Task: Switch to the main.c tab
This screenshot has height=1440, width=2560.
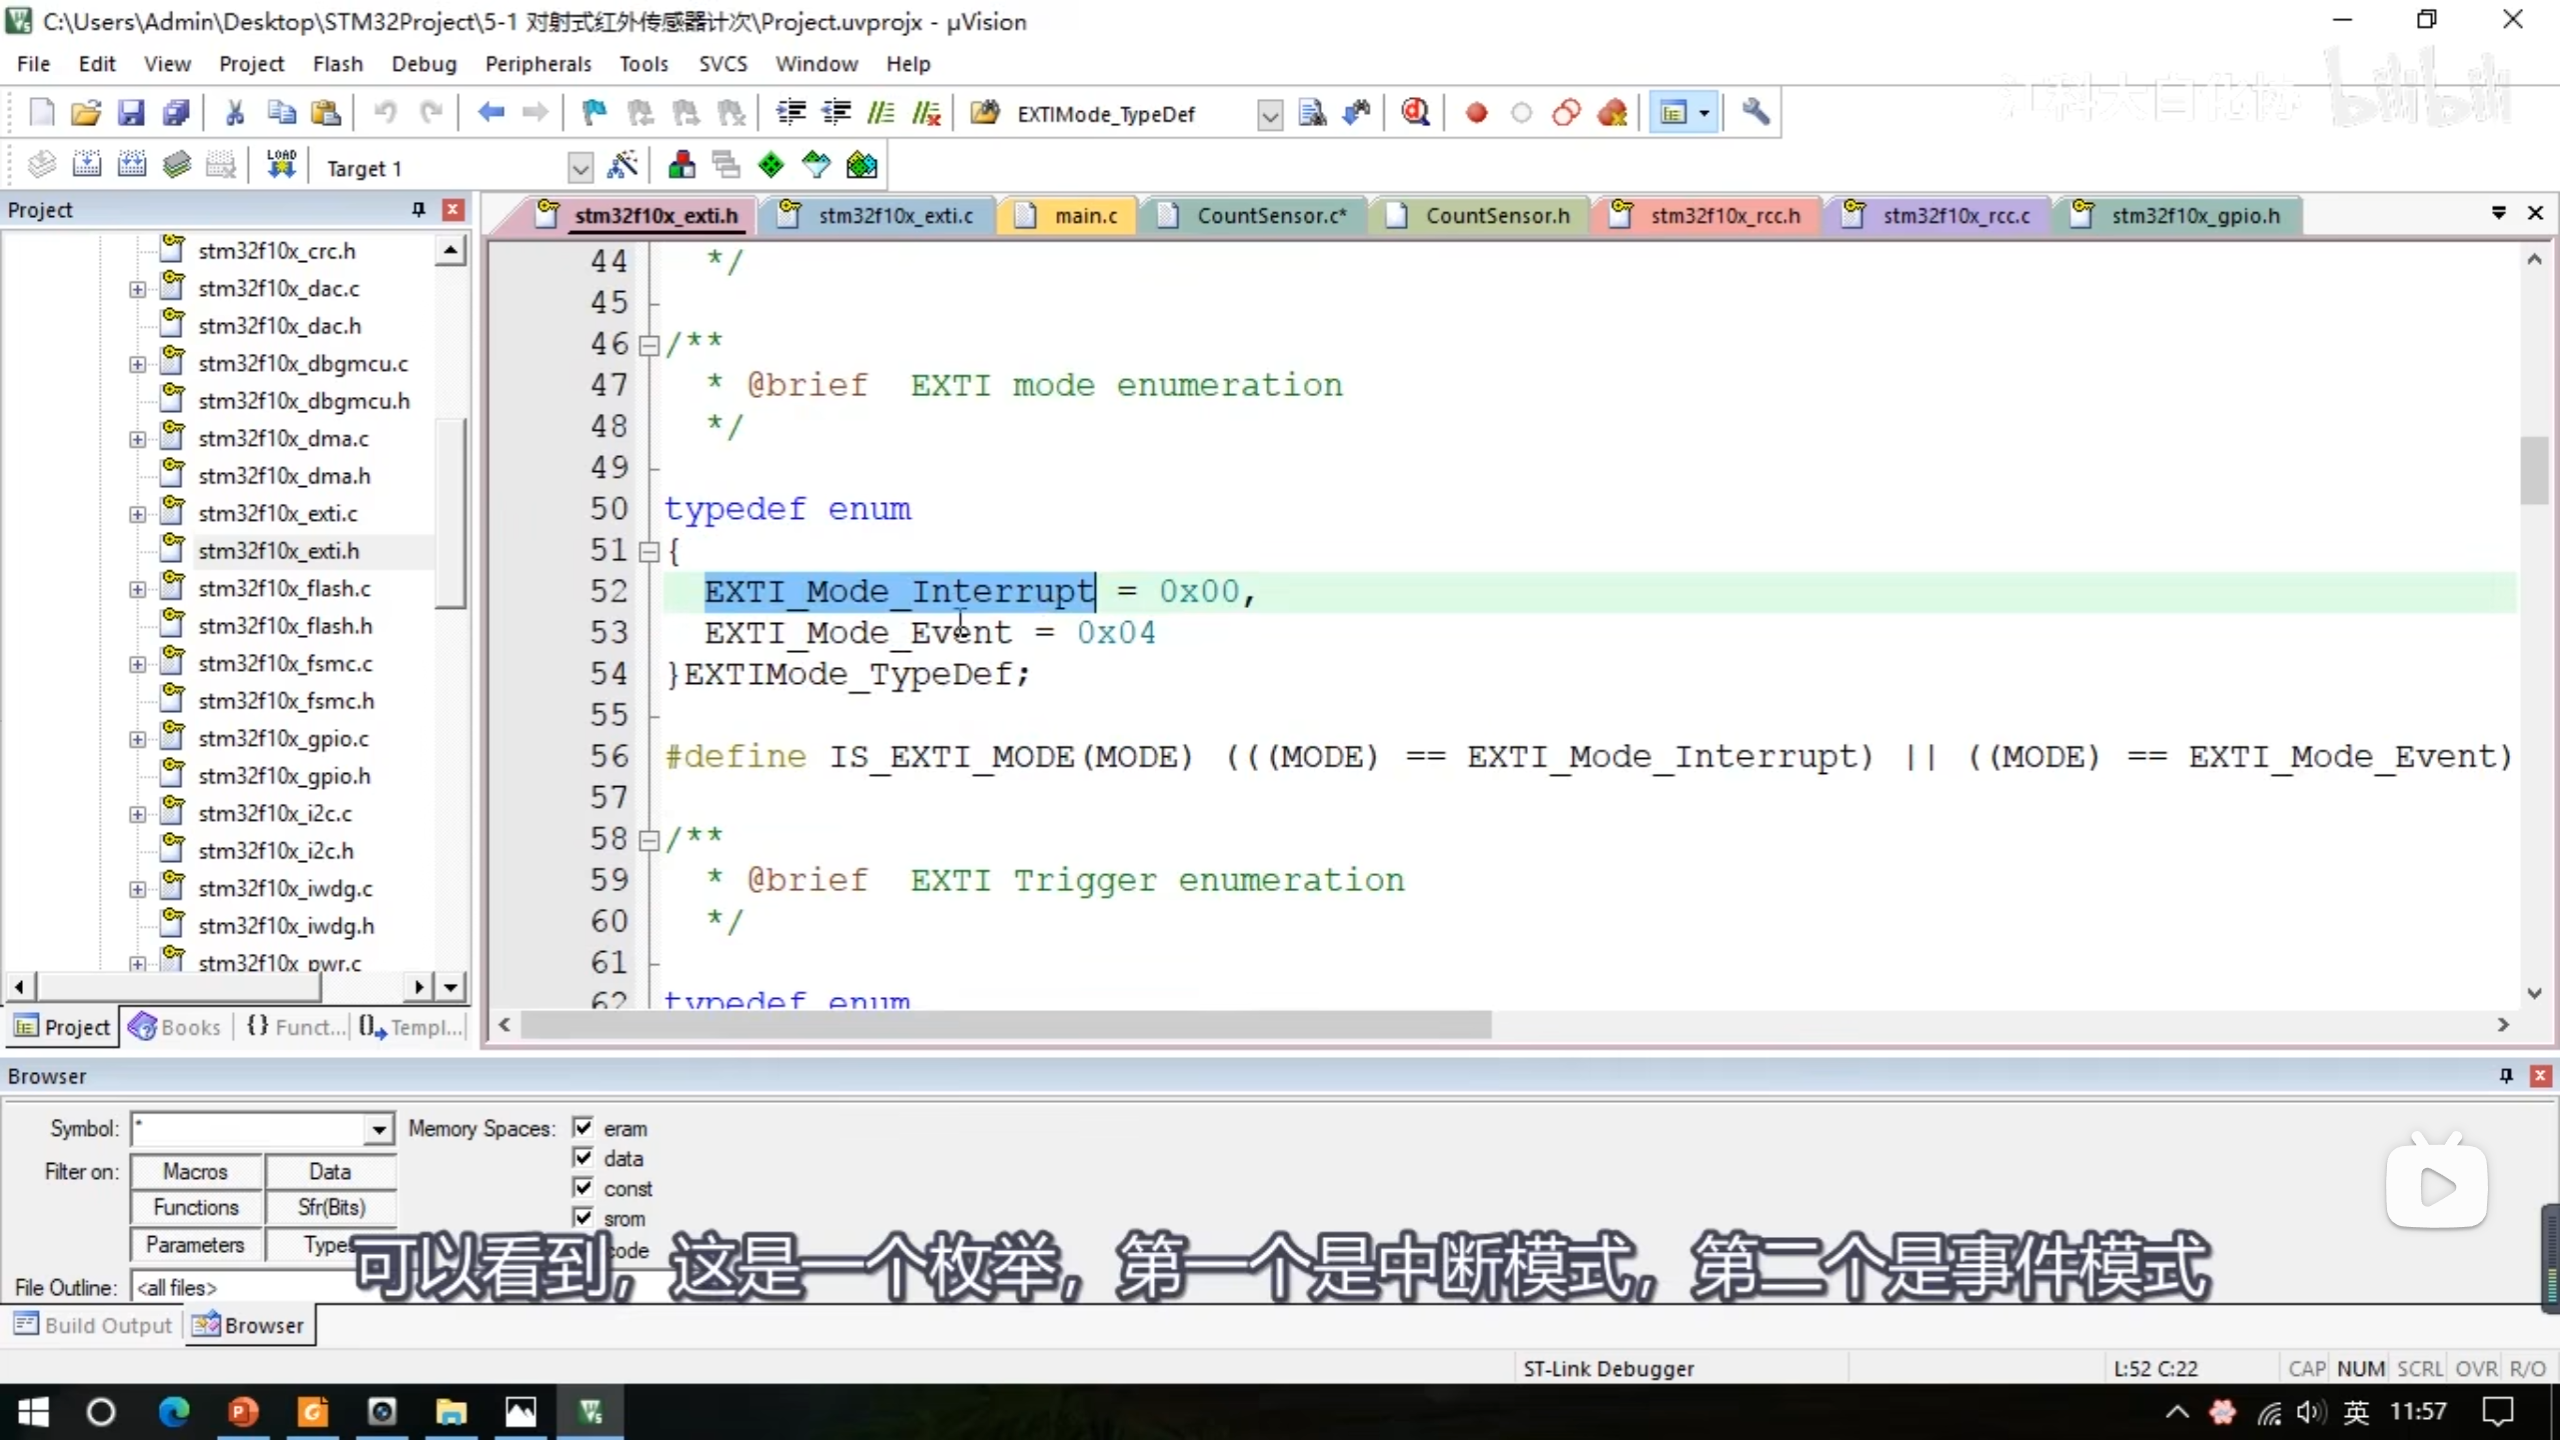Action: point(1084,216)
